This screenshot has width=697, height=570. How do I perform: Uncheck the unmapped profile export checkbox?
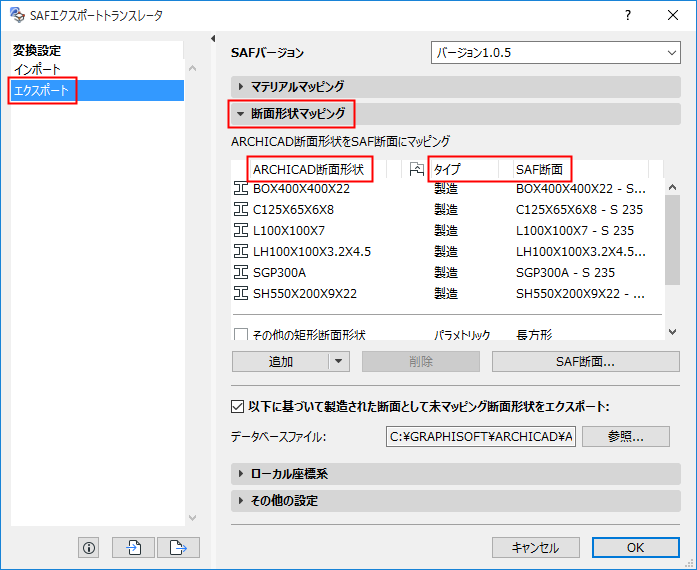click(237, 406)
